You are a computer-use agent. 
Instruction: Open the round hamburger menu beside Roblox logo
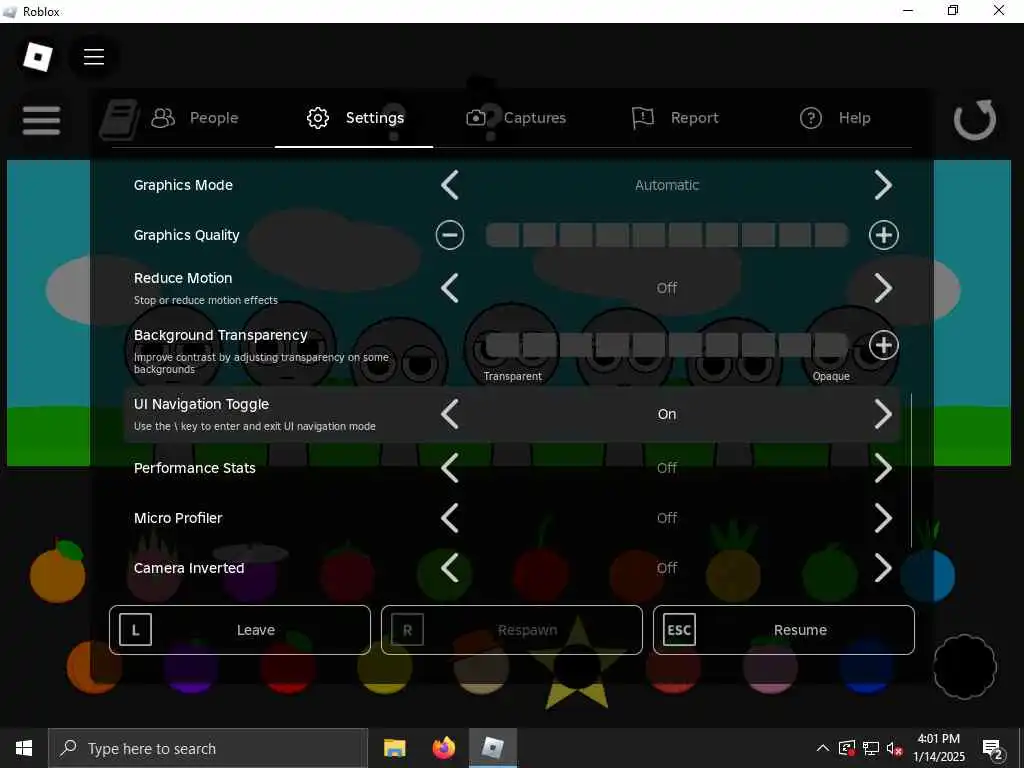point(94,57)
